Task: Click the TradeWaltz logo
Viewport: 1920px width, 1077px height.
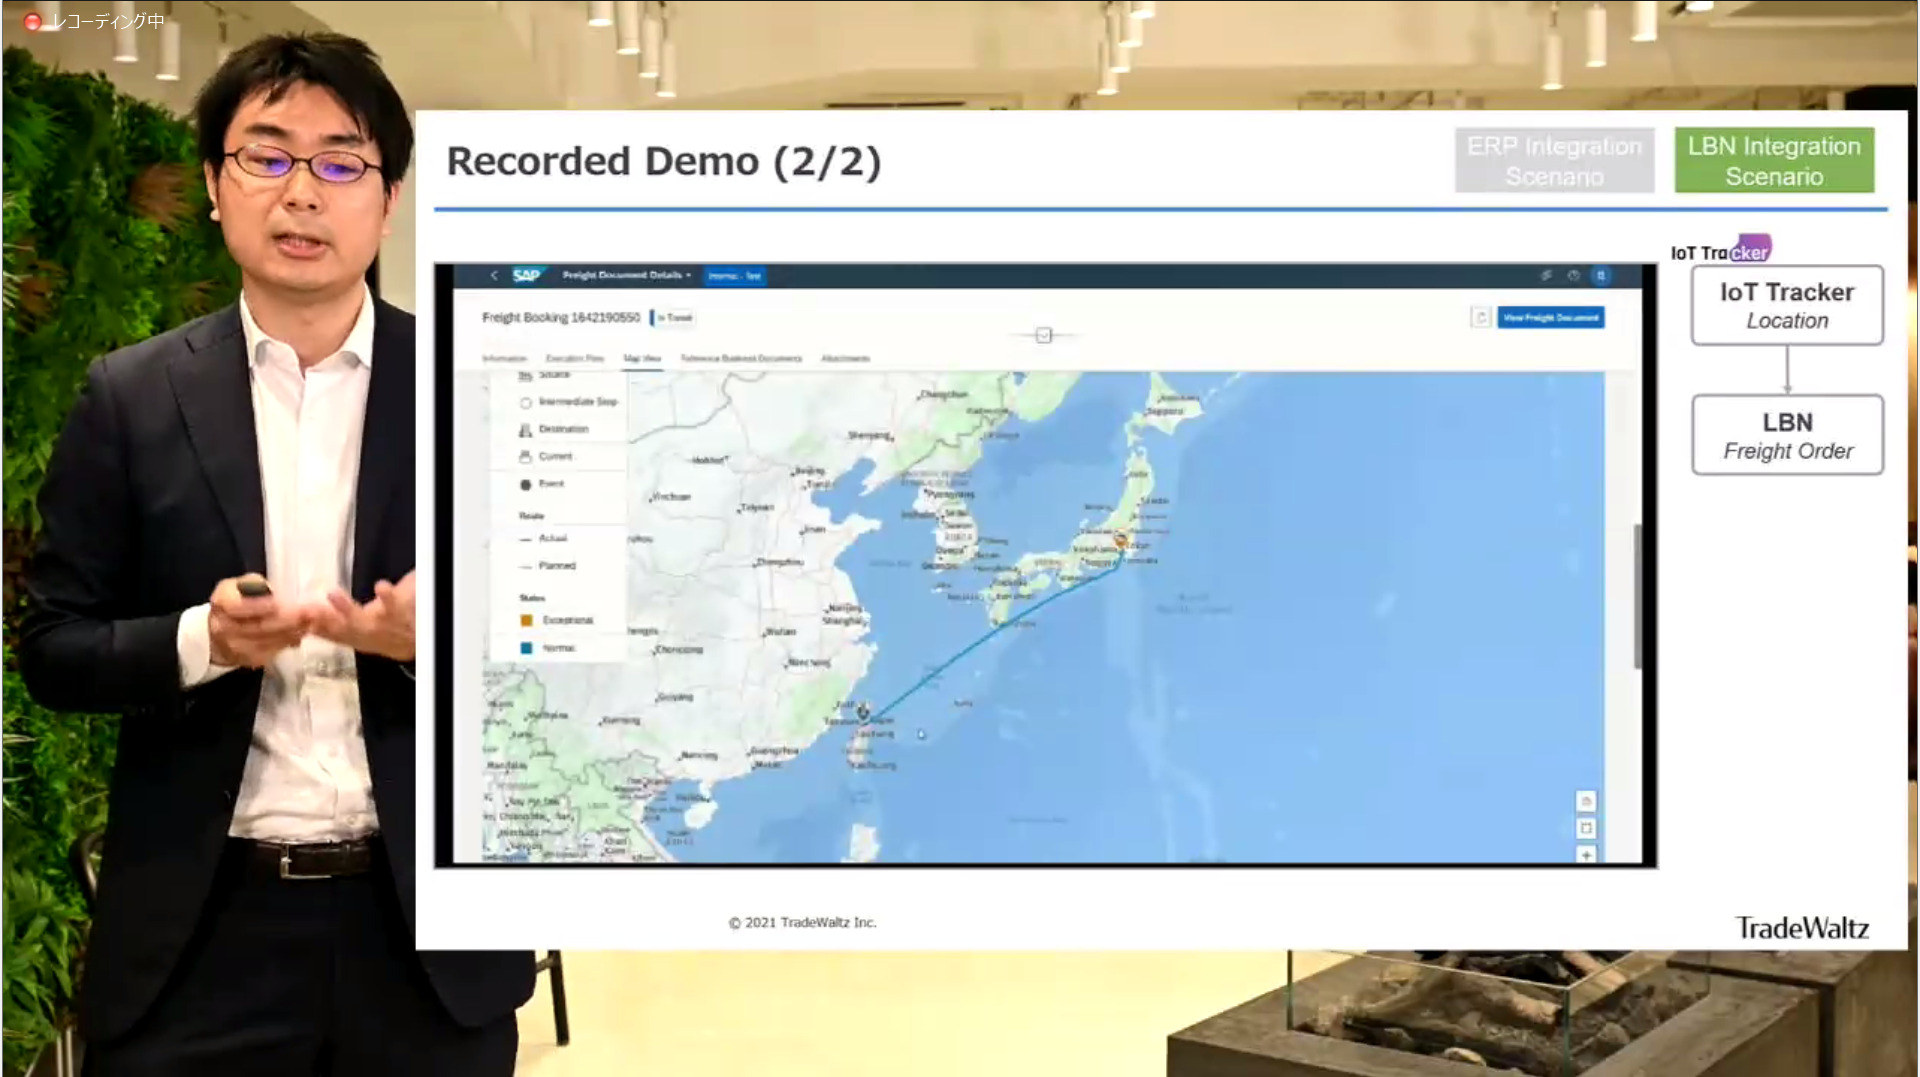Action: 1802,928
